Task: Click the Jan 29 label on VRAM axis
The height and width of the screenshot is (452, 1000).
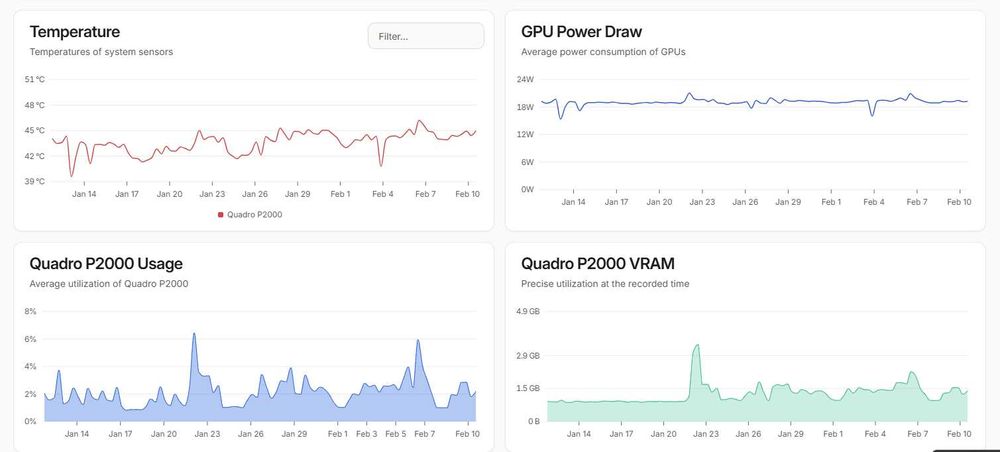Action: pos(791,434)
